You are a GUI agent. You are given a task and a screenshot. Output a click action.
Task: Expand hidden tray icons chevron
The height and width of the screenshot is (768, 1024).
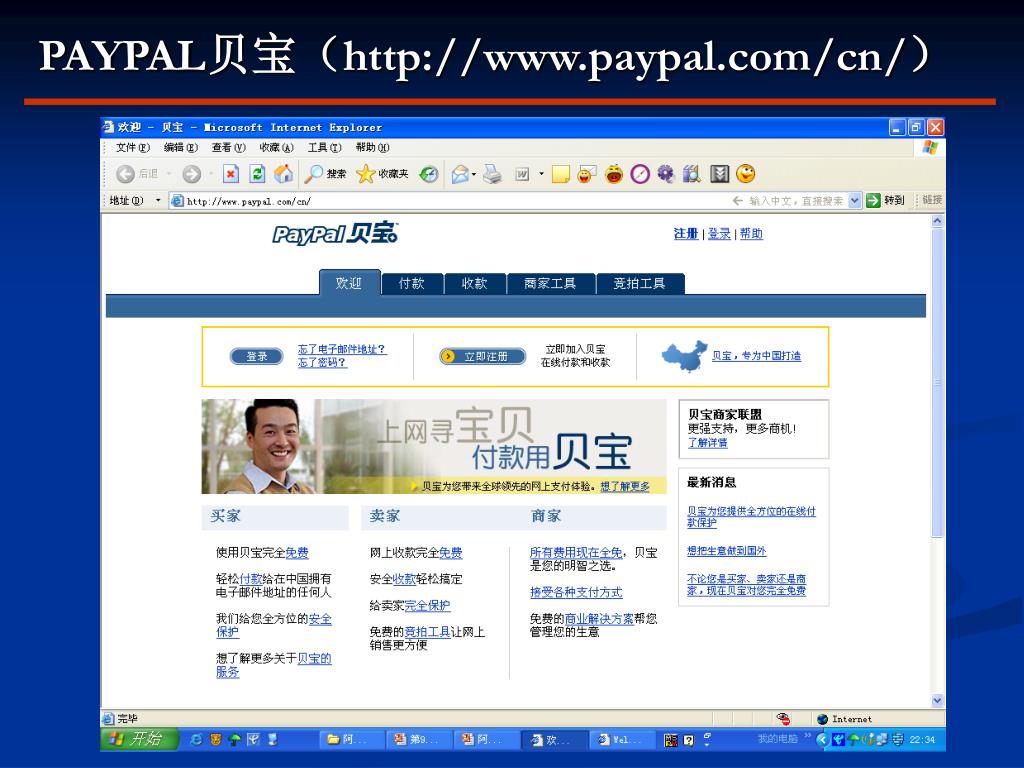822,739
